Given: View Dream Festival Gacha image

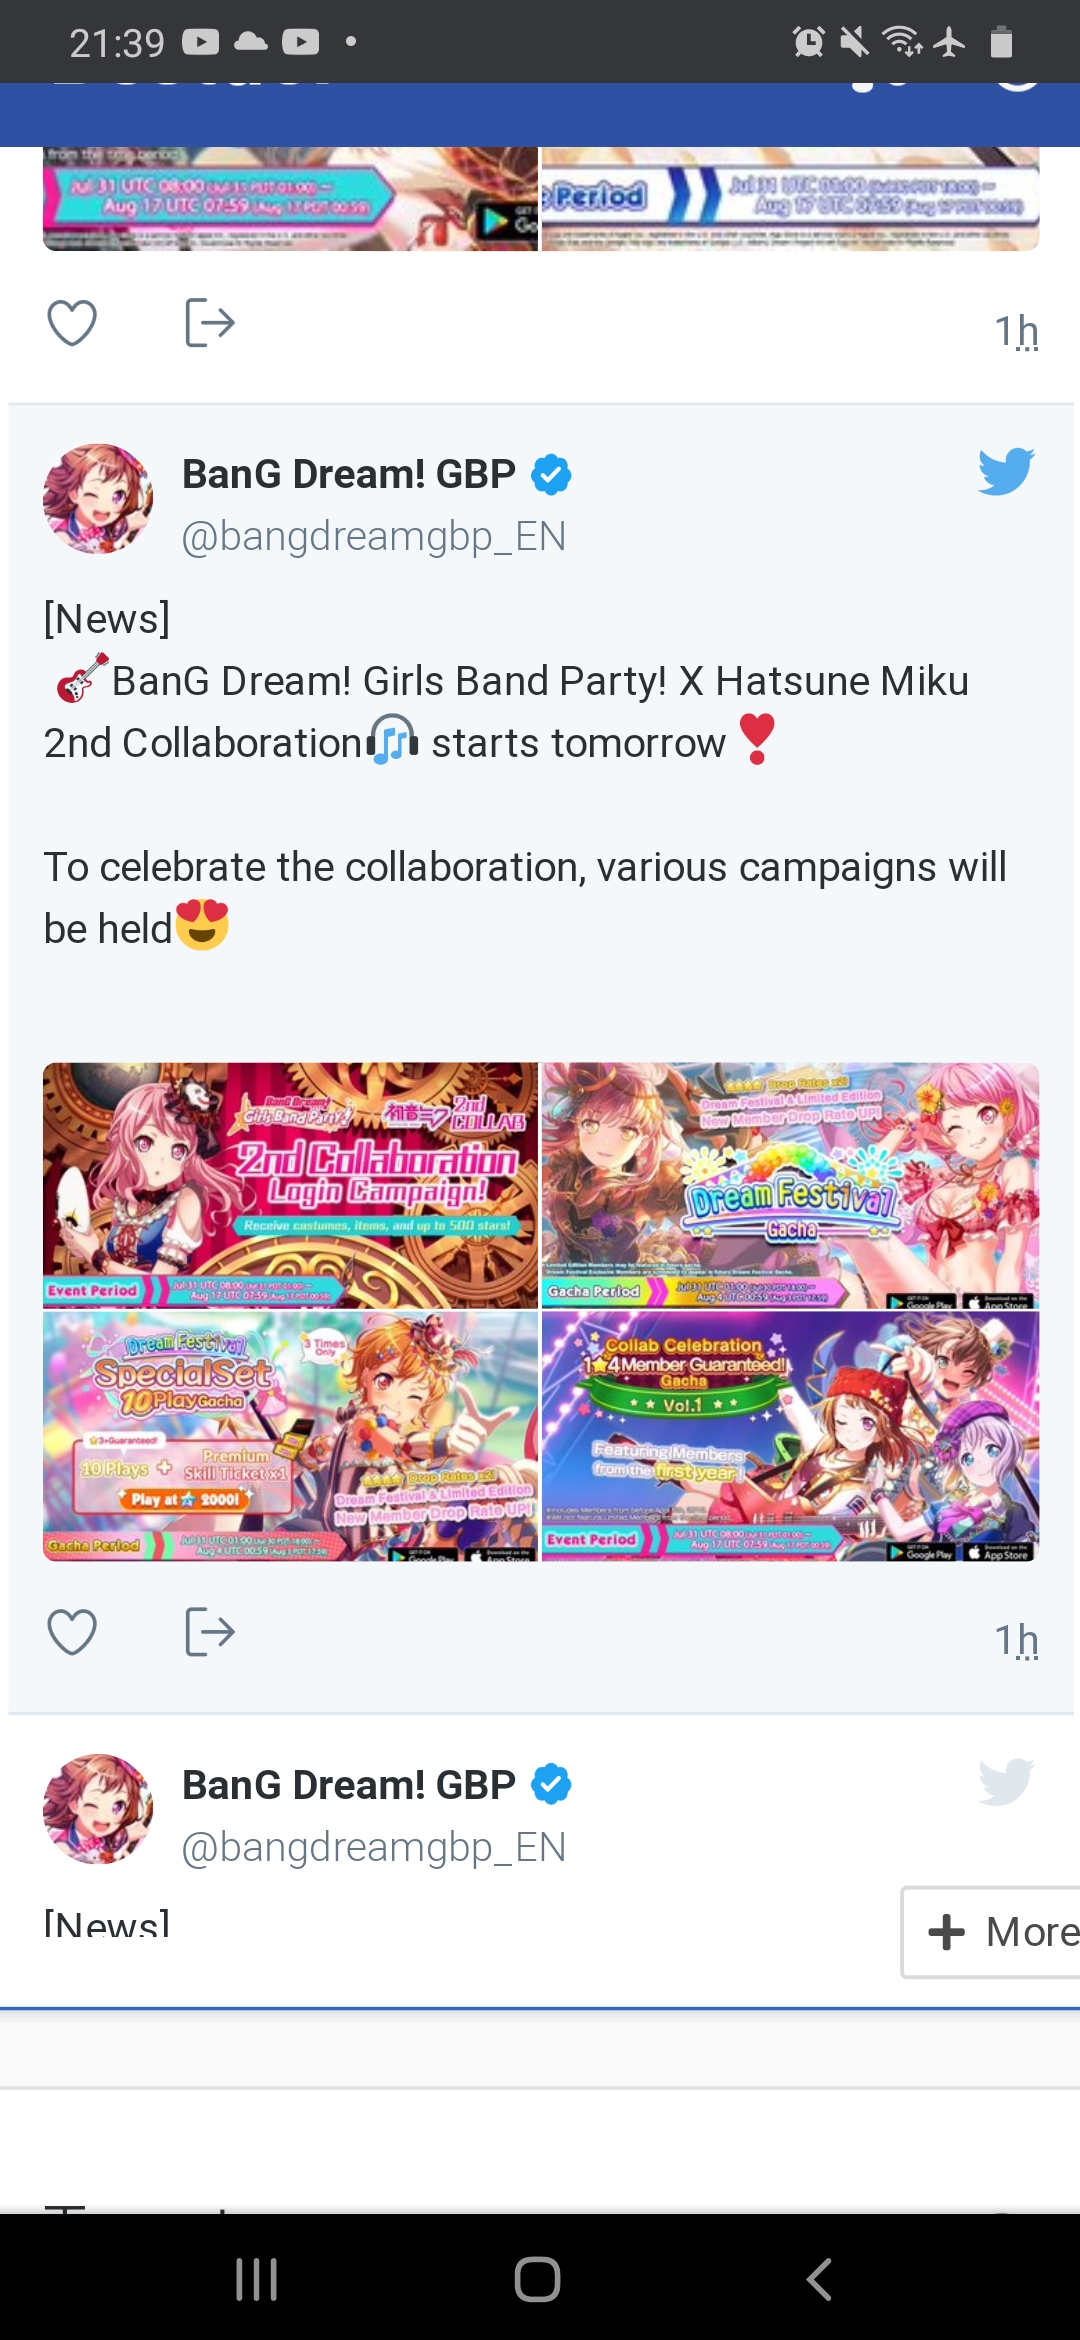Looking at the screenshot, I should 790,1186.
